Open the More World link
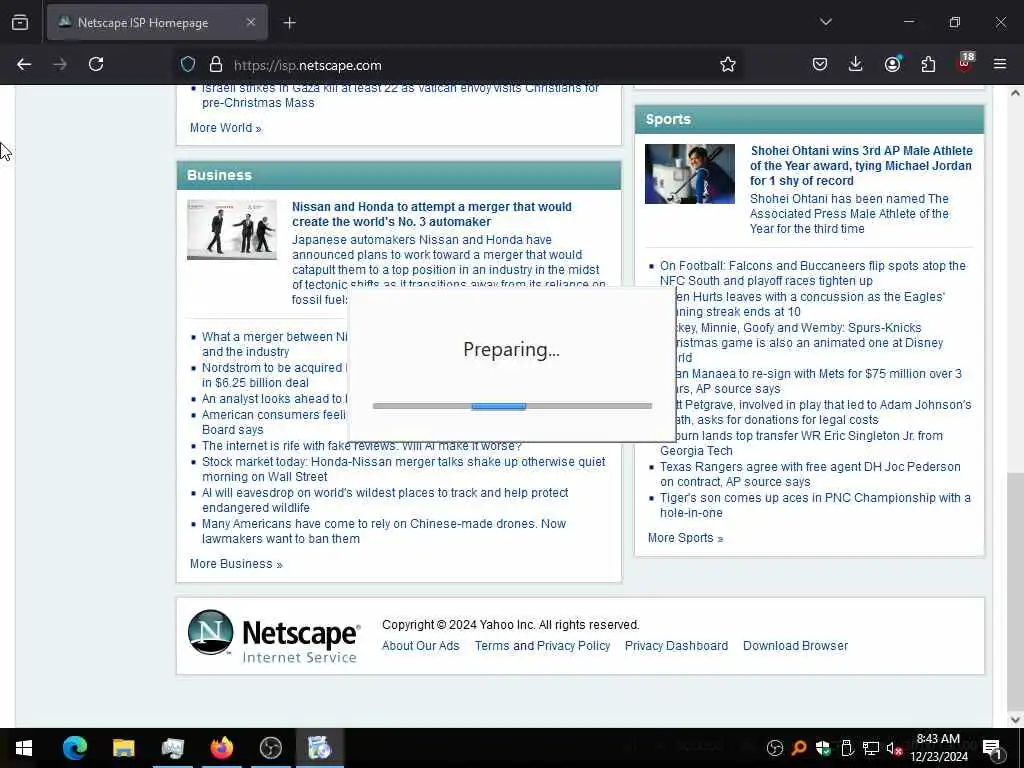 tap(225, 128)
